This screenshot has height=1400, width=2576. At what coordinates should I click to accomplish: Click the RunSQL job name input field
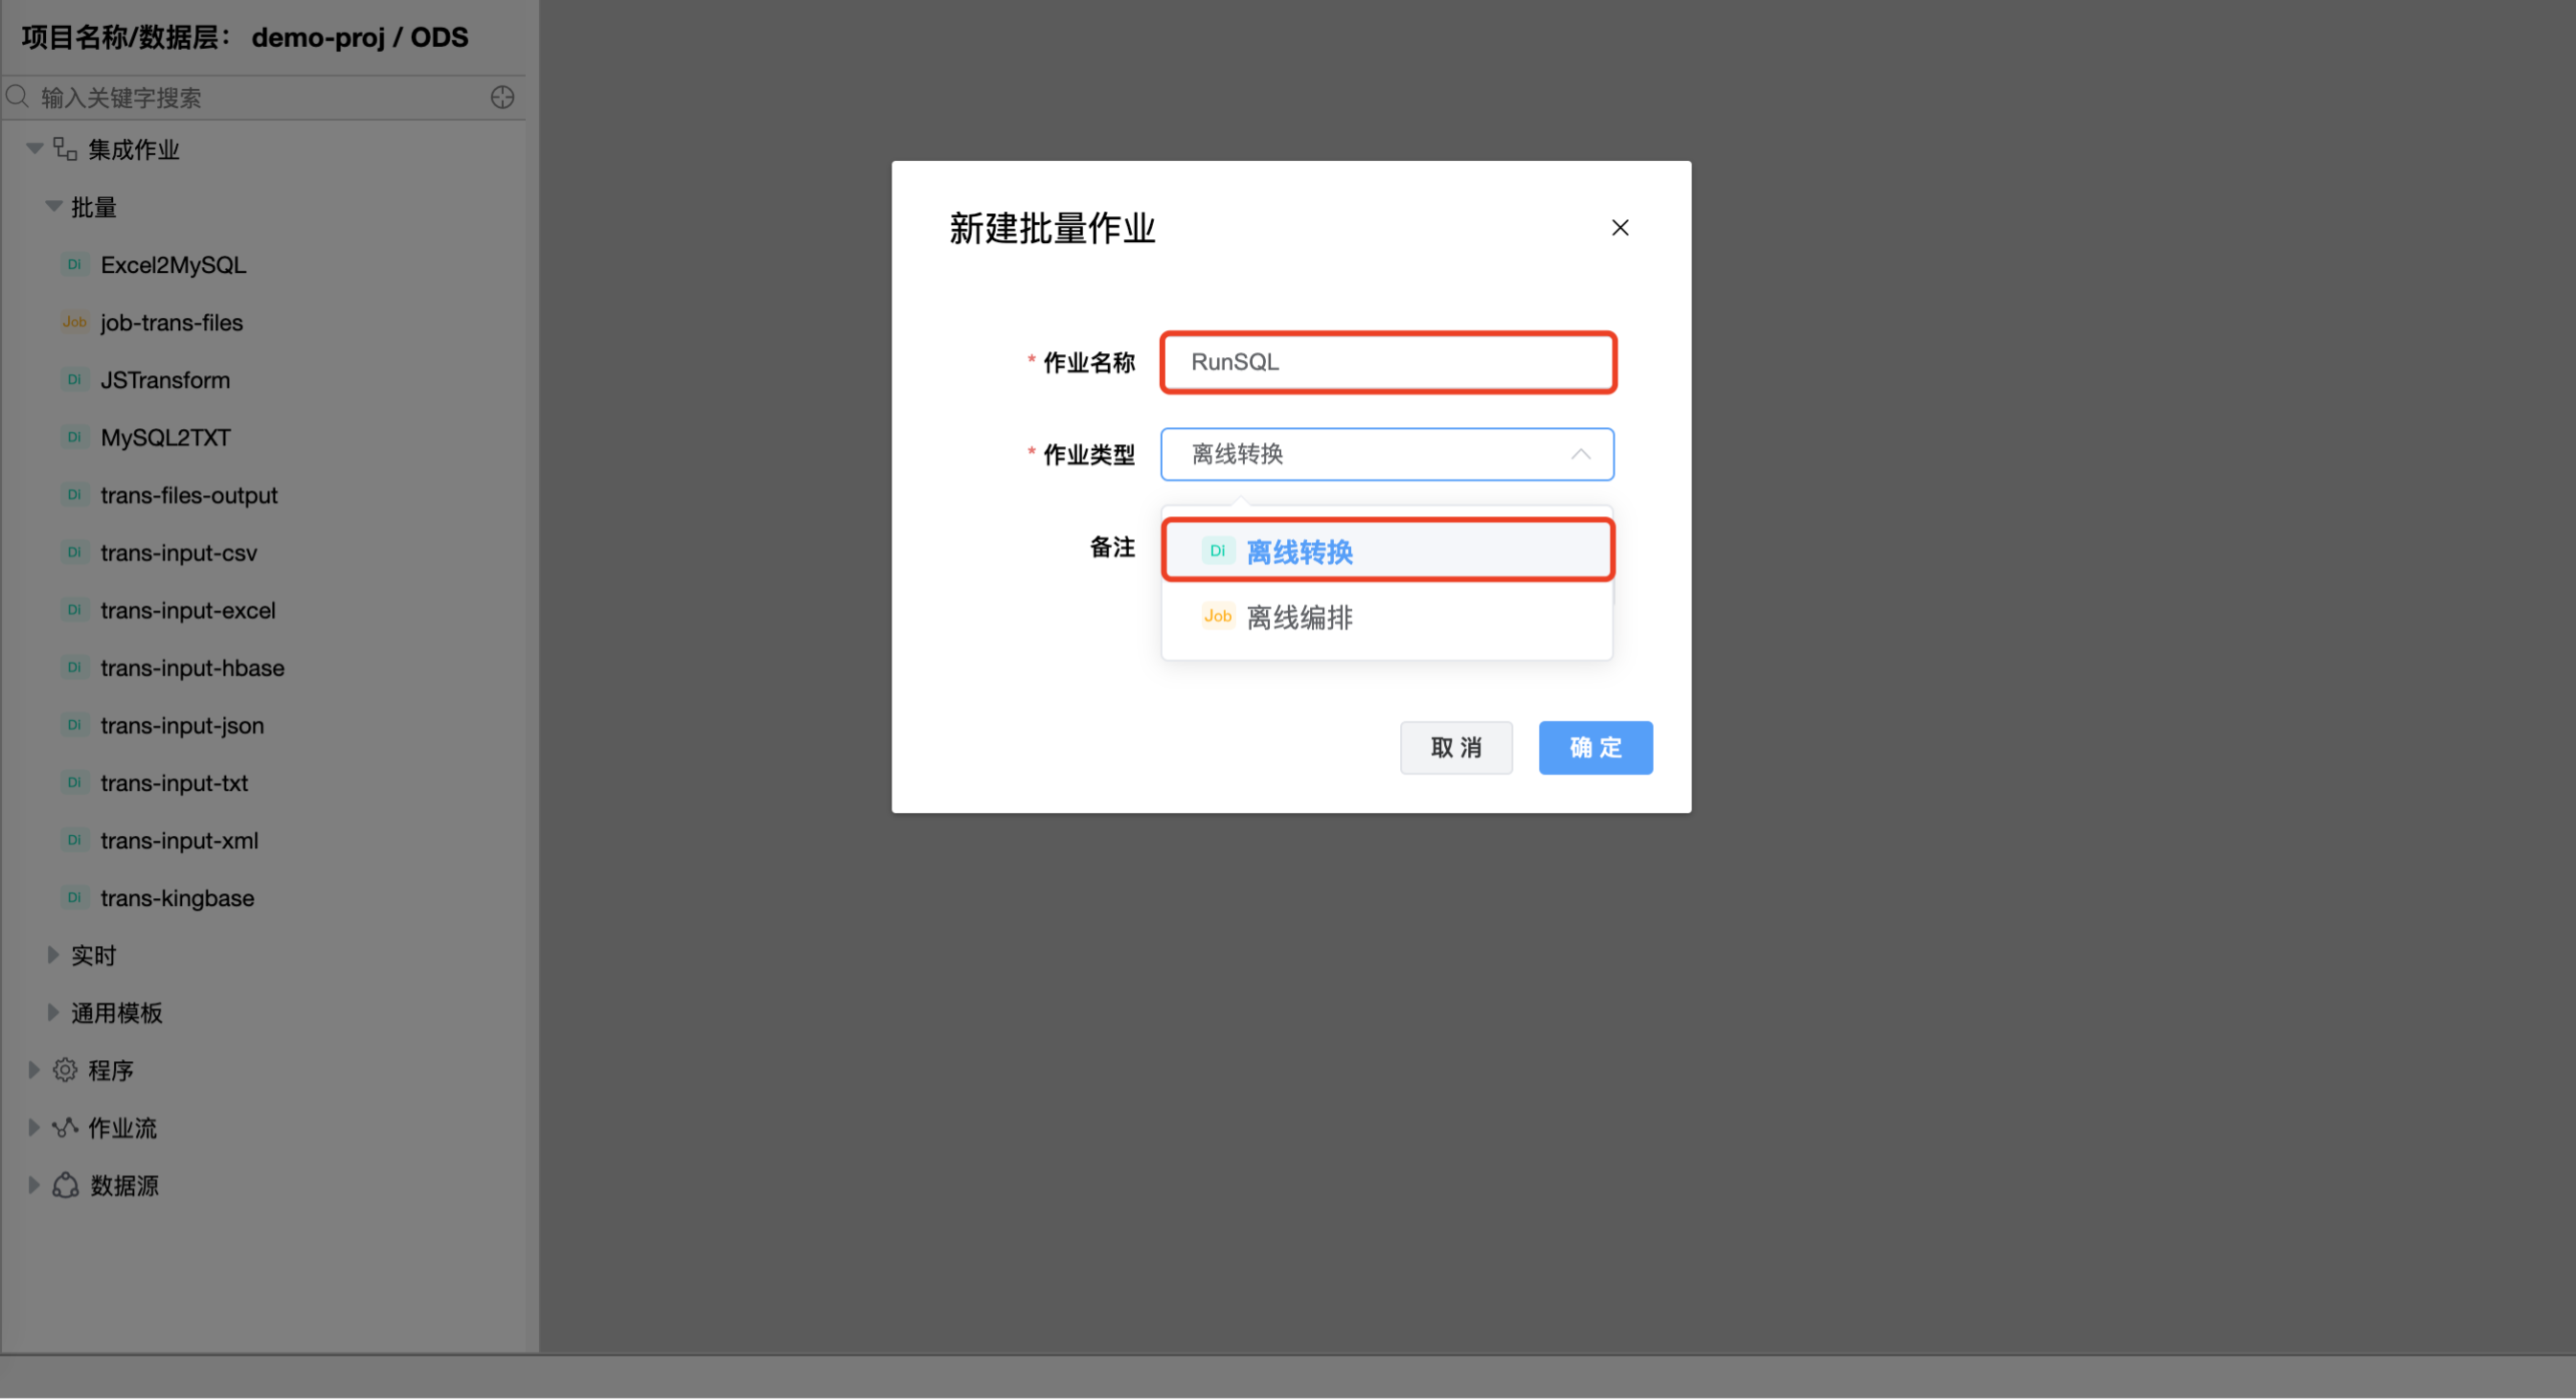coord(1386,362)
